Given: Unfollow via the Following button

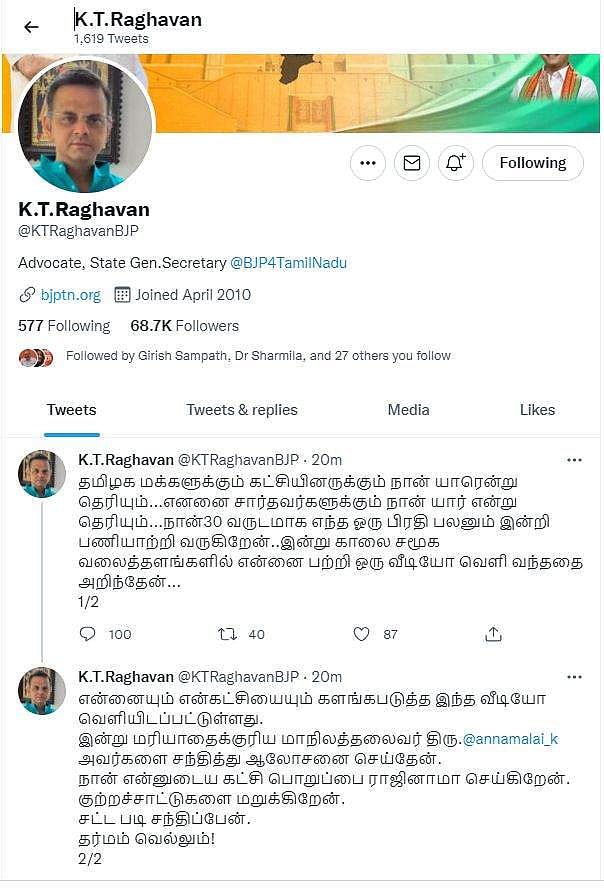Looking at the screenshot, I should click(532, 162).
